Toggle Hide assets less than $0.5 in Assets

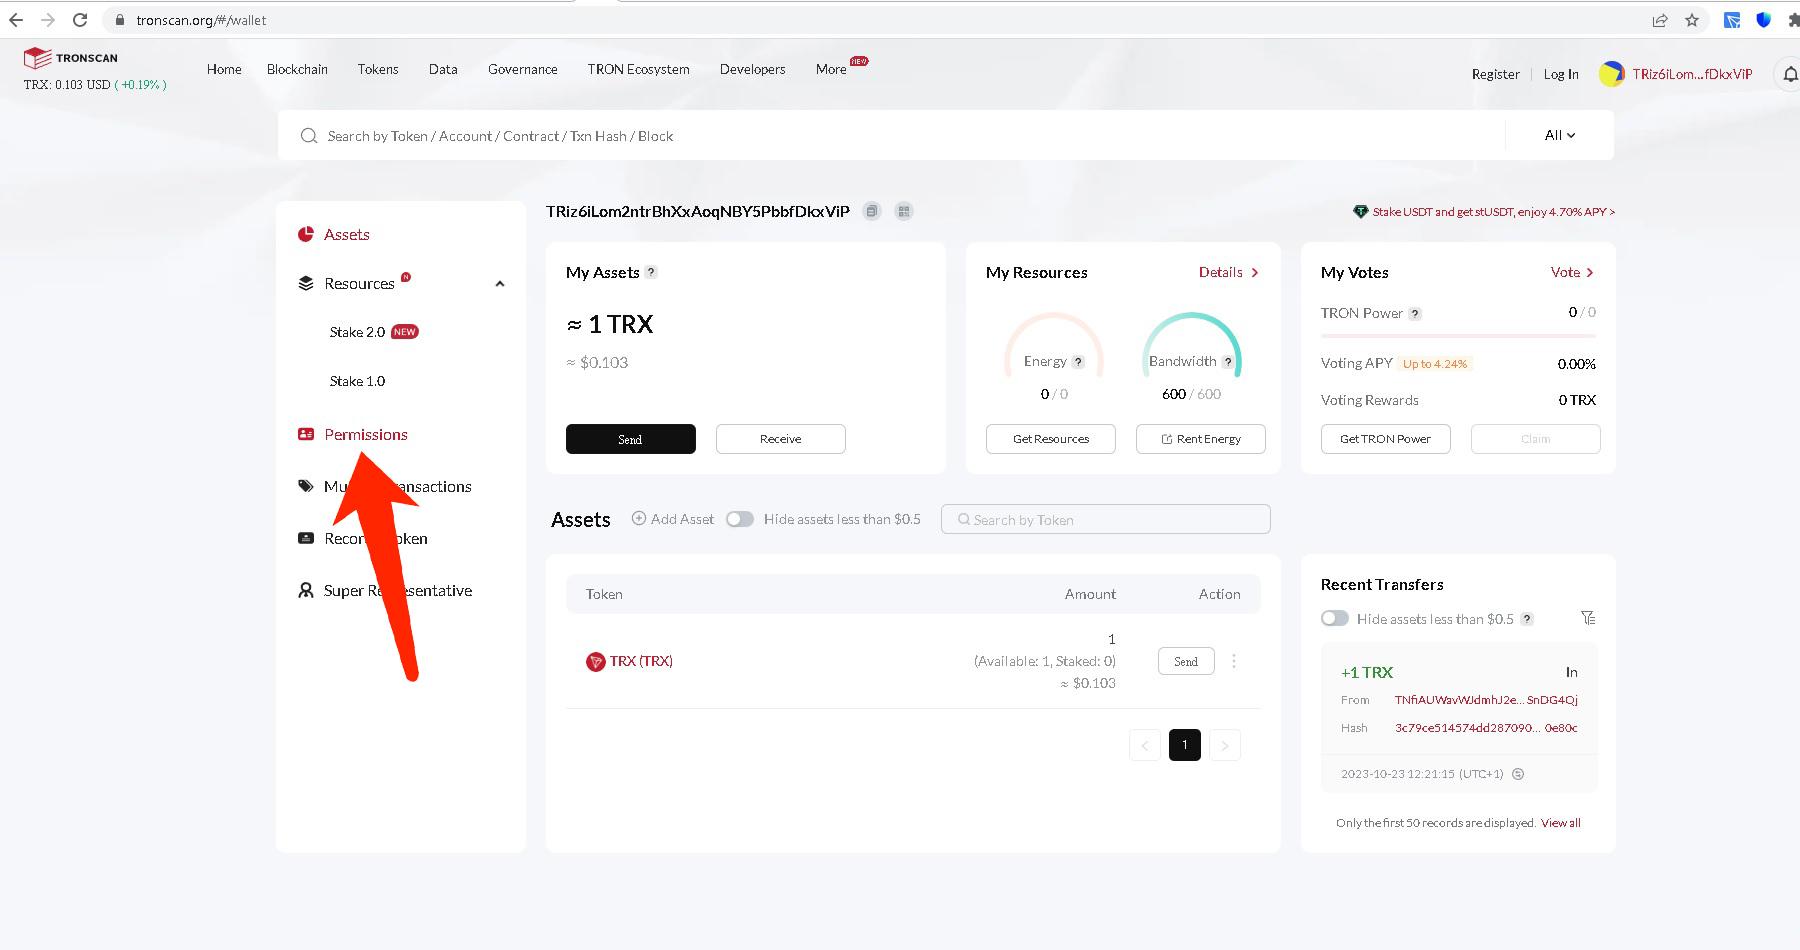click(x=740, y=519)
